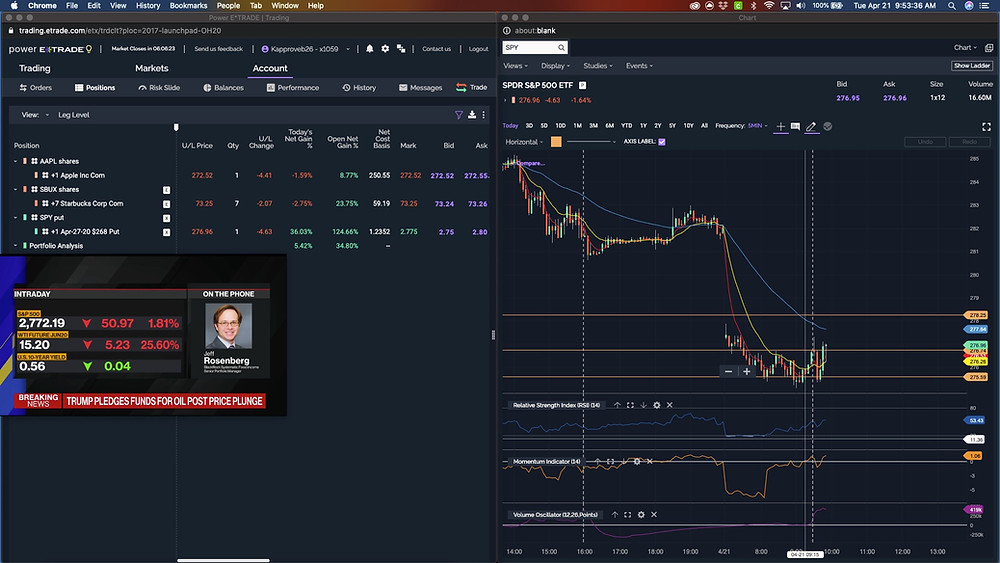Click the Show Ladder button
The width and height of the screenshot is (1000, 563).
pos(971,66)
